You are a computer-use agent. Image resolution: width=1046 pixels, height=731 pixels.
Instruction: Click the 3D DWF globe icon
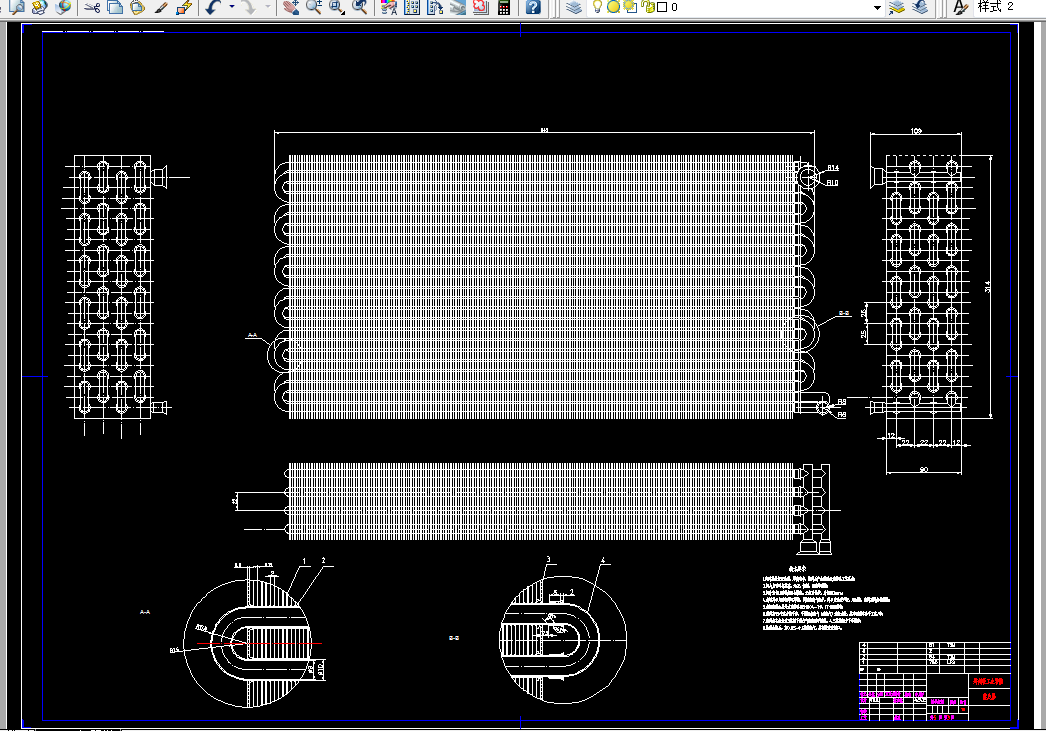tap(63, 7)
